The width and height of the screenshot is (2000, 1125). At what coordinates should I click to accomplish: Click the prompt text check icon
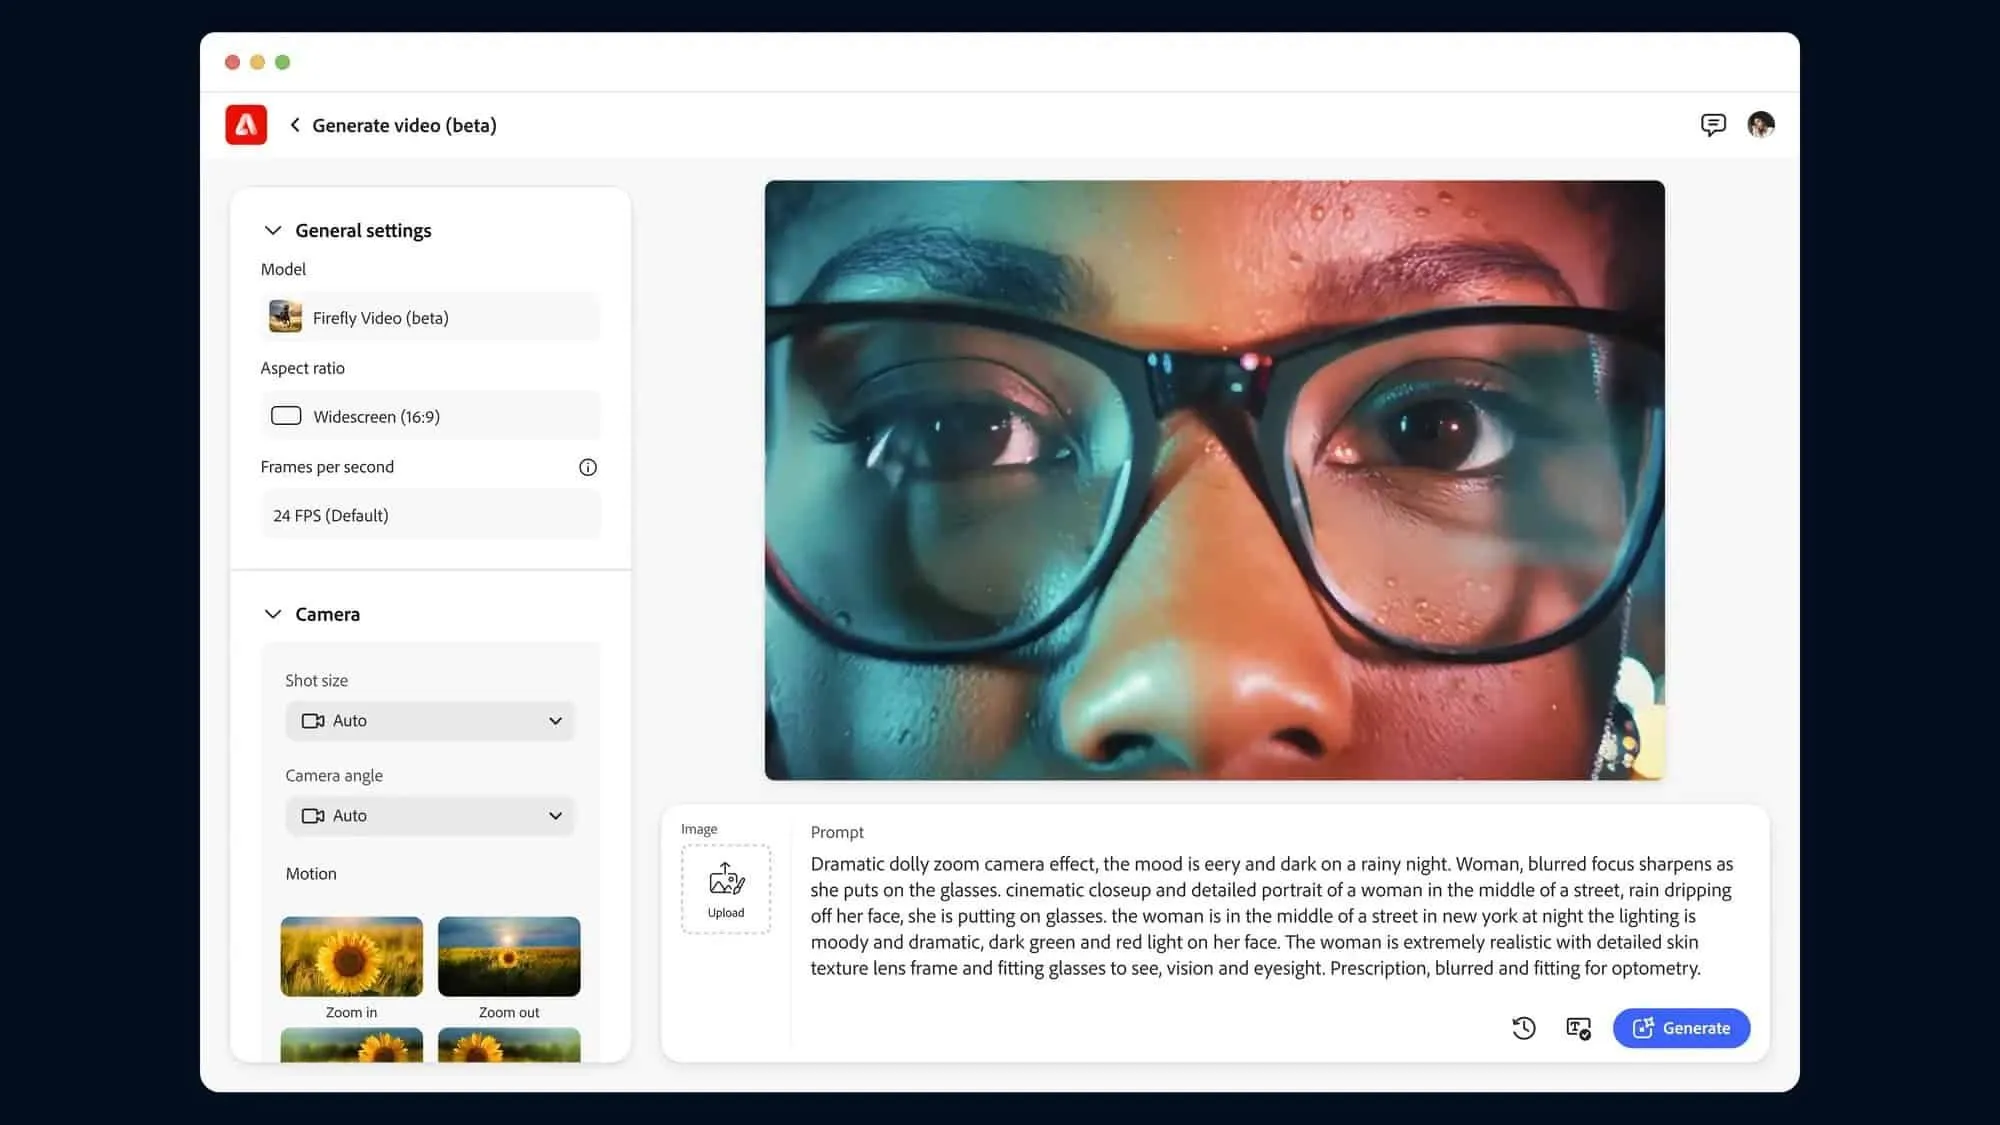(1579, 1027)
